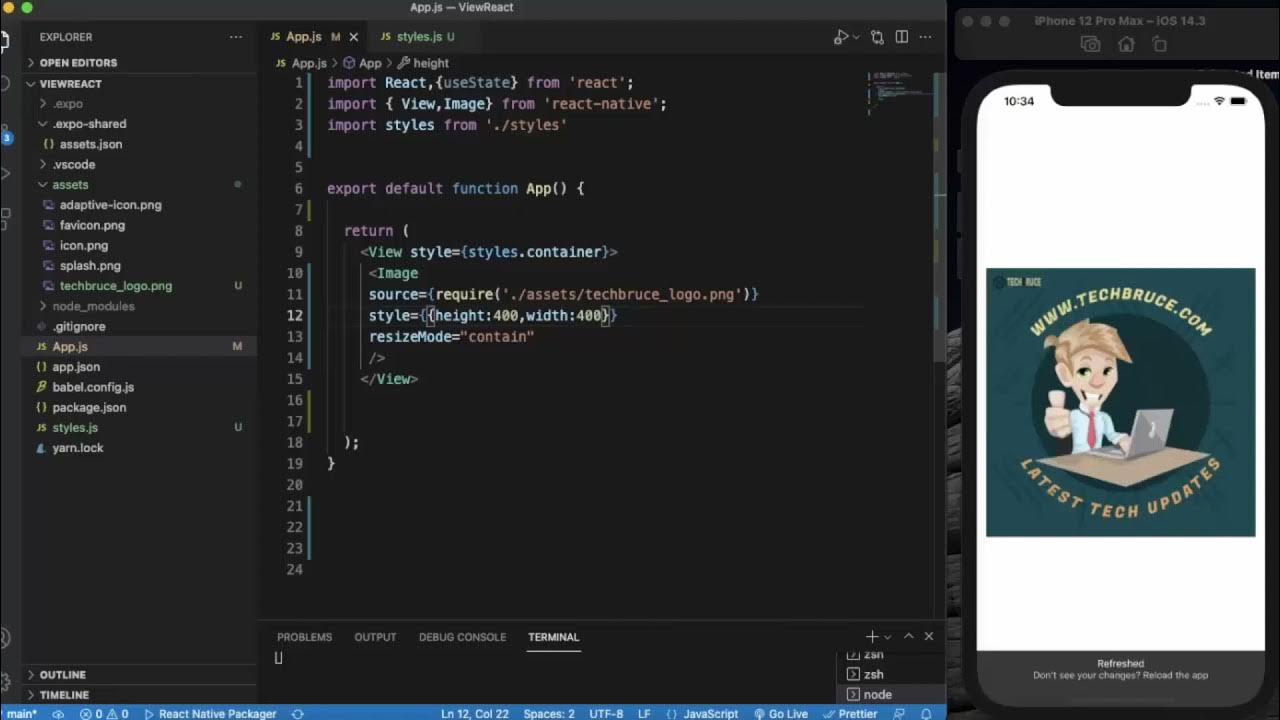The image size is (1280, 720).
Task: Click the height breadcrumb item
Action: [x=423, y=63]
